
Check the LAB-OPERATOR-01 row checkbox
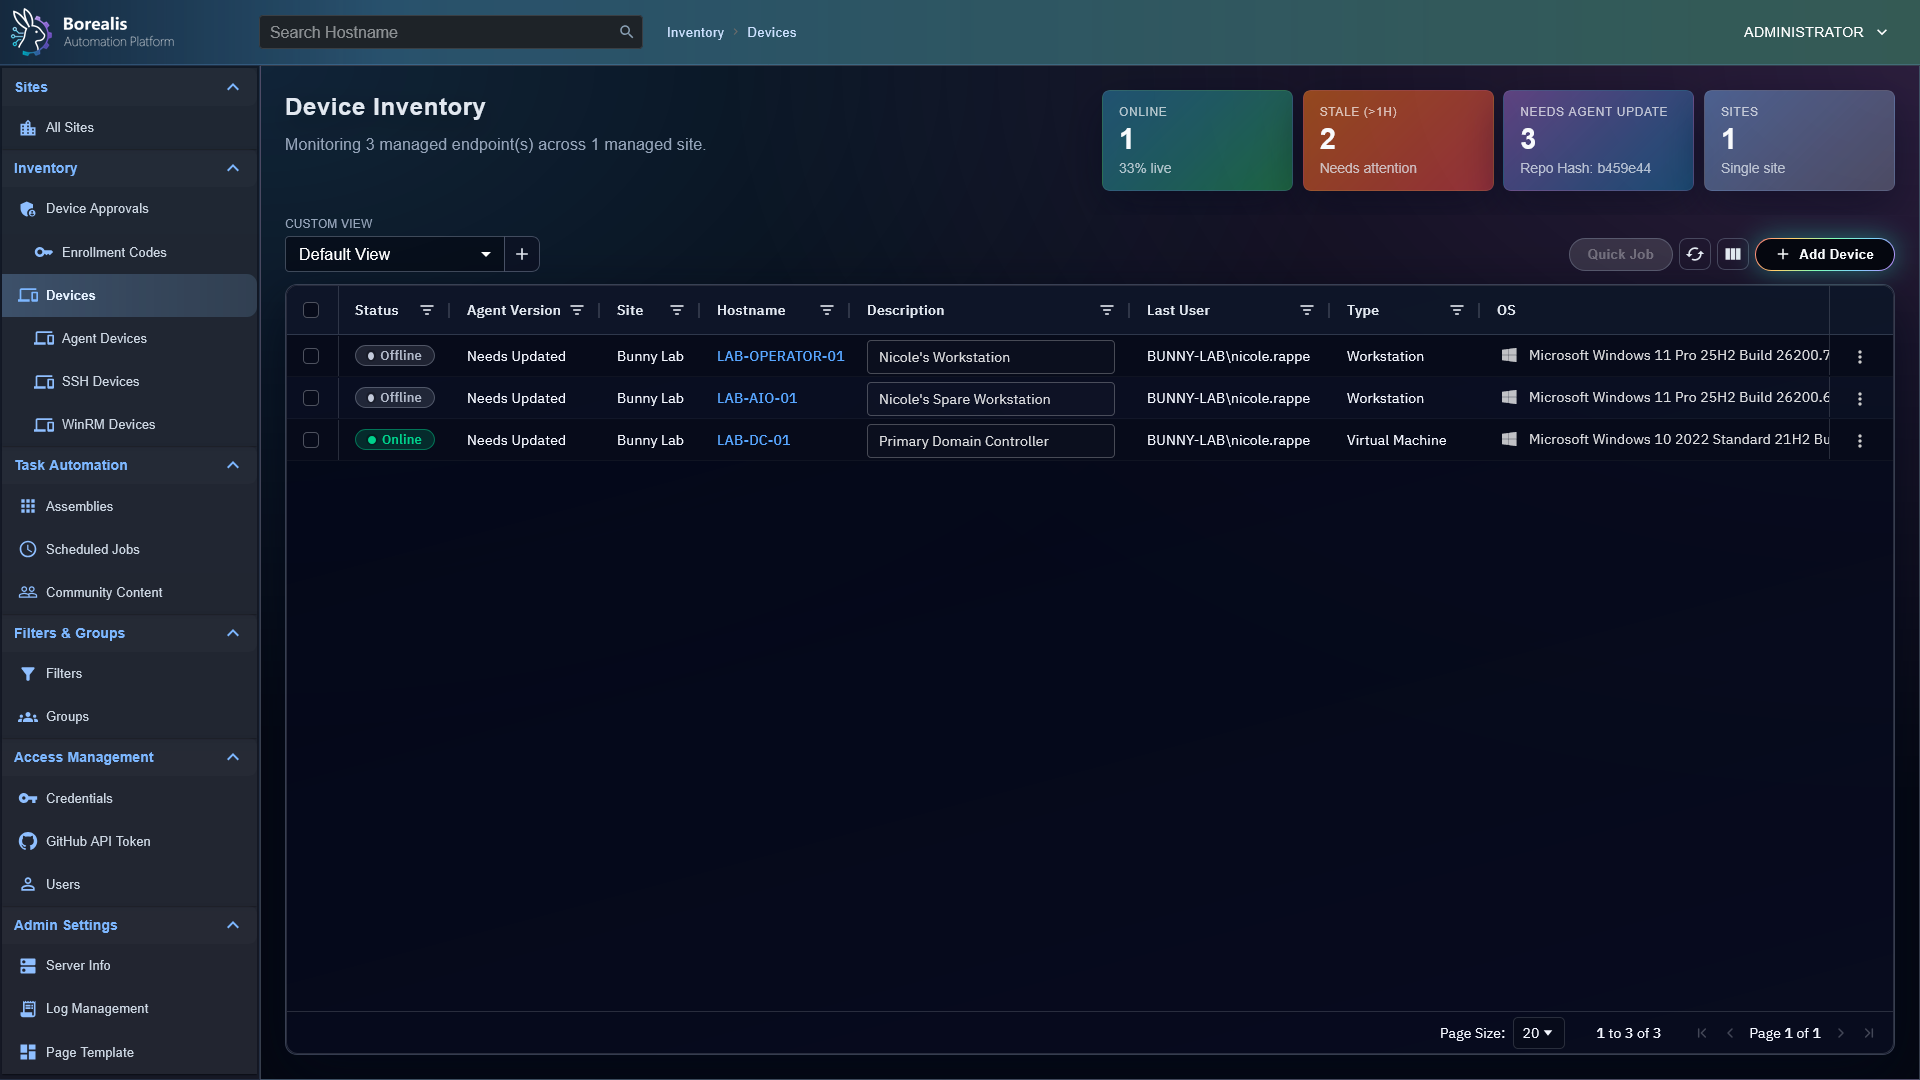311,356
